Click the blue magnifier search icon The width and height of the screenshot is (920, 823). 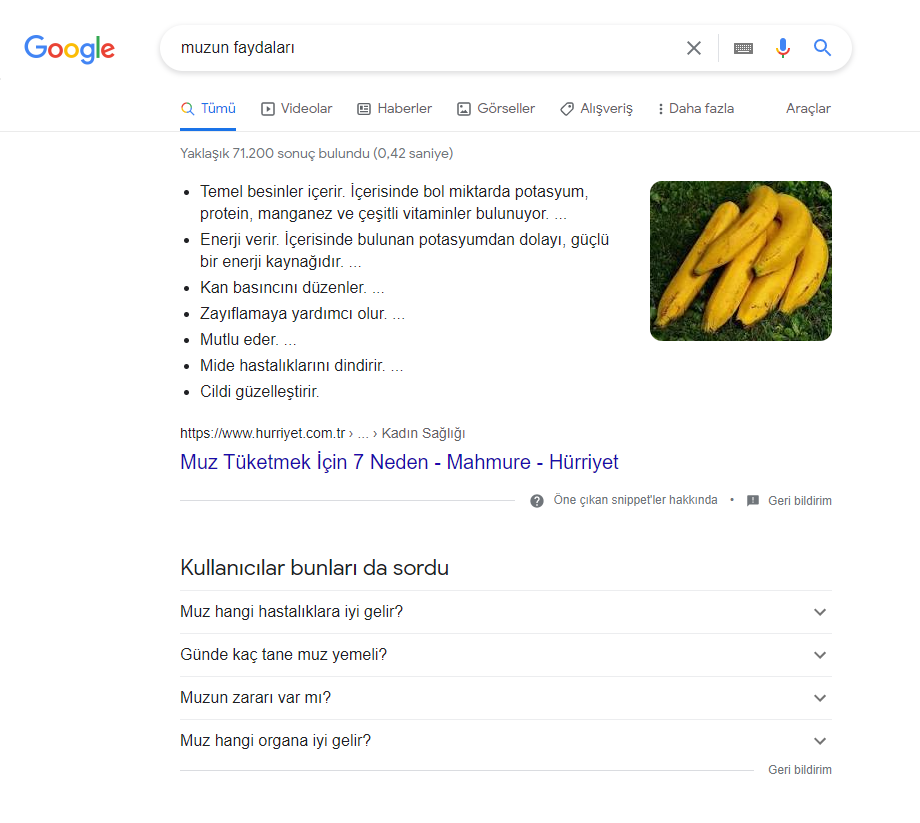(822, 48)
